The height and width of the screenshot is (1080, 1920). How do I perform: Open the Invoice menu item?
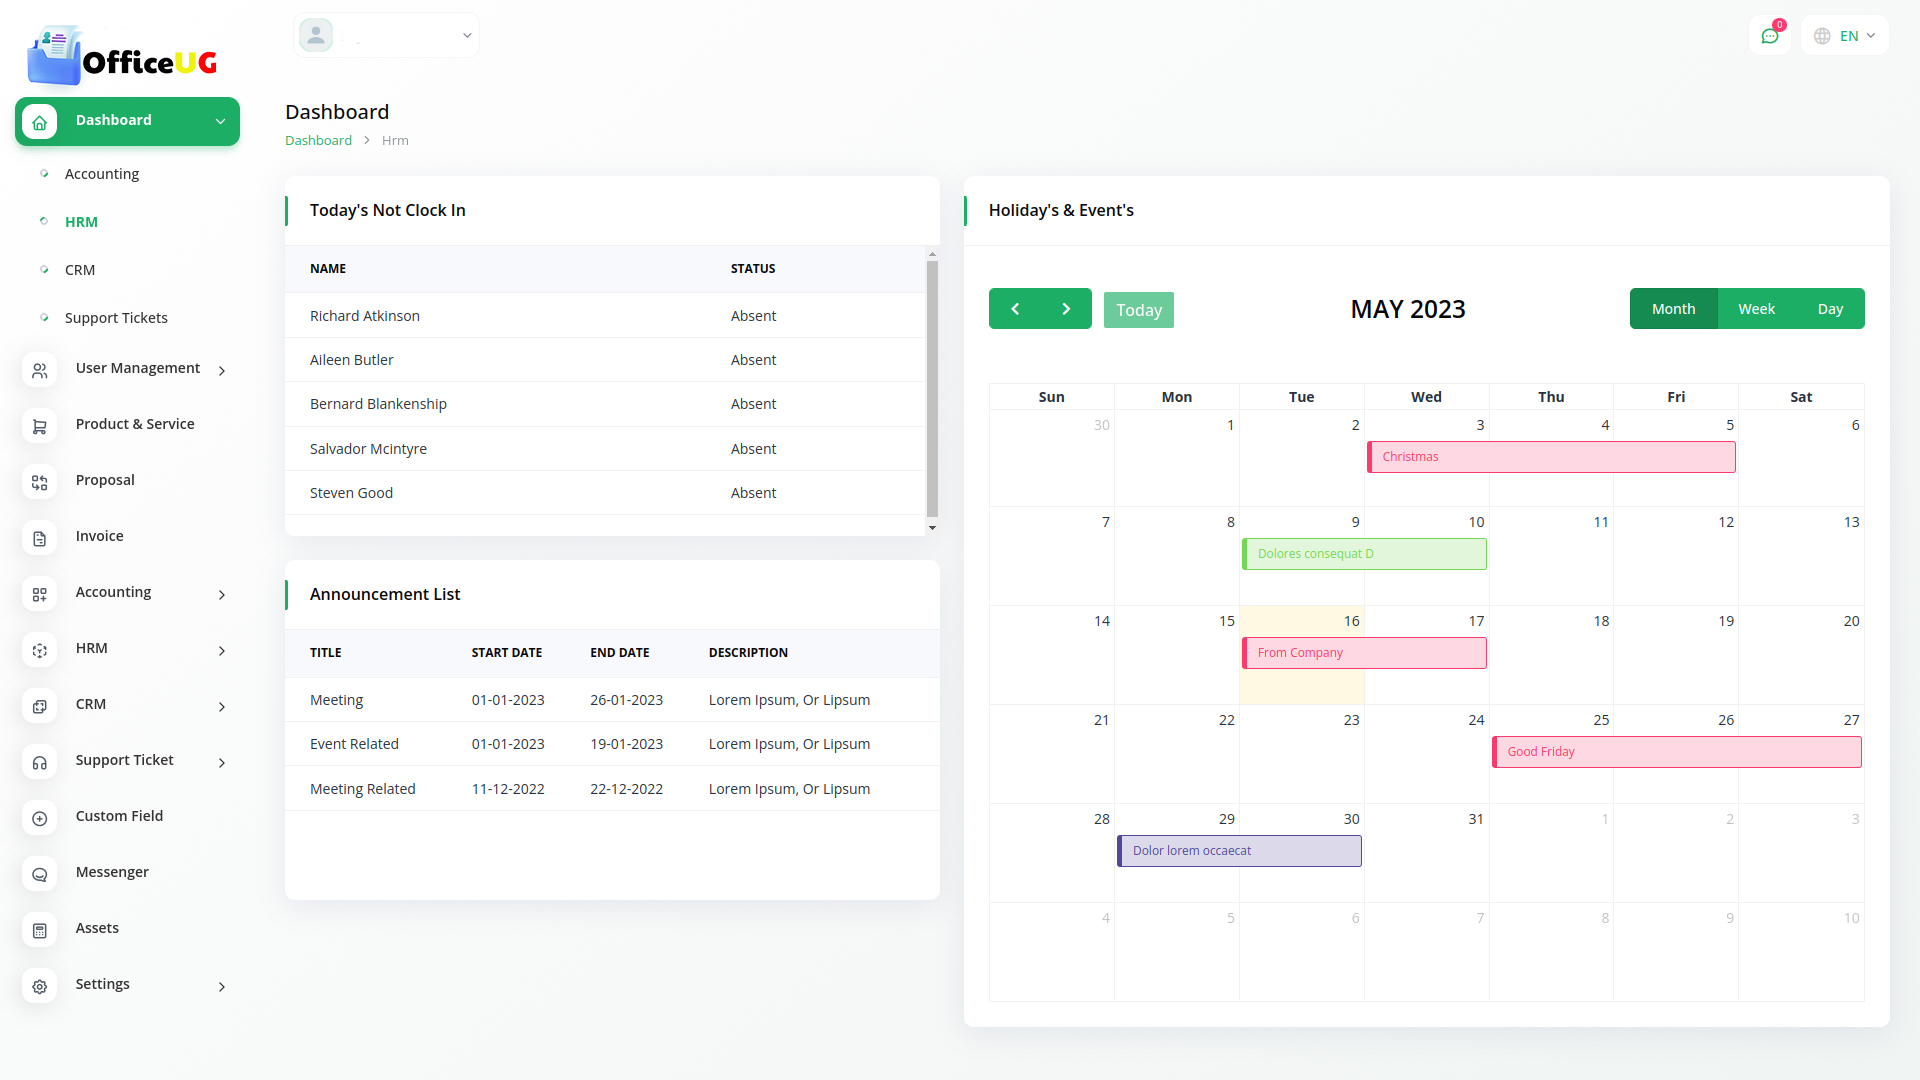100,536
